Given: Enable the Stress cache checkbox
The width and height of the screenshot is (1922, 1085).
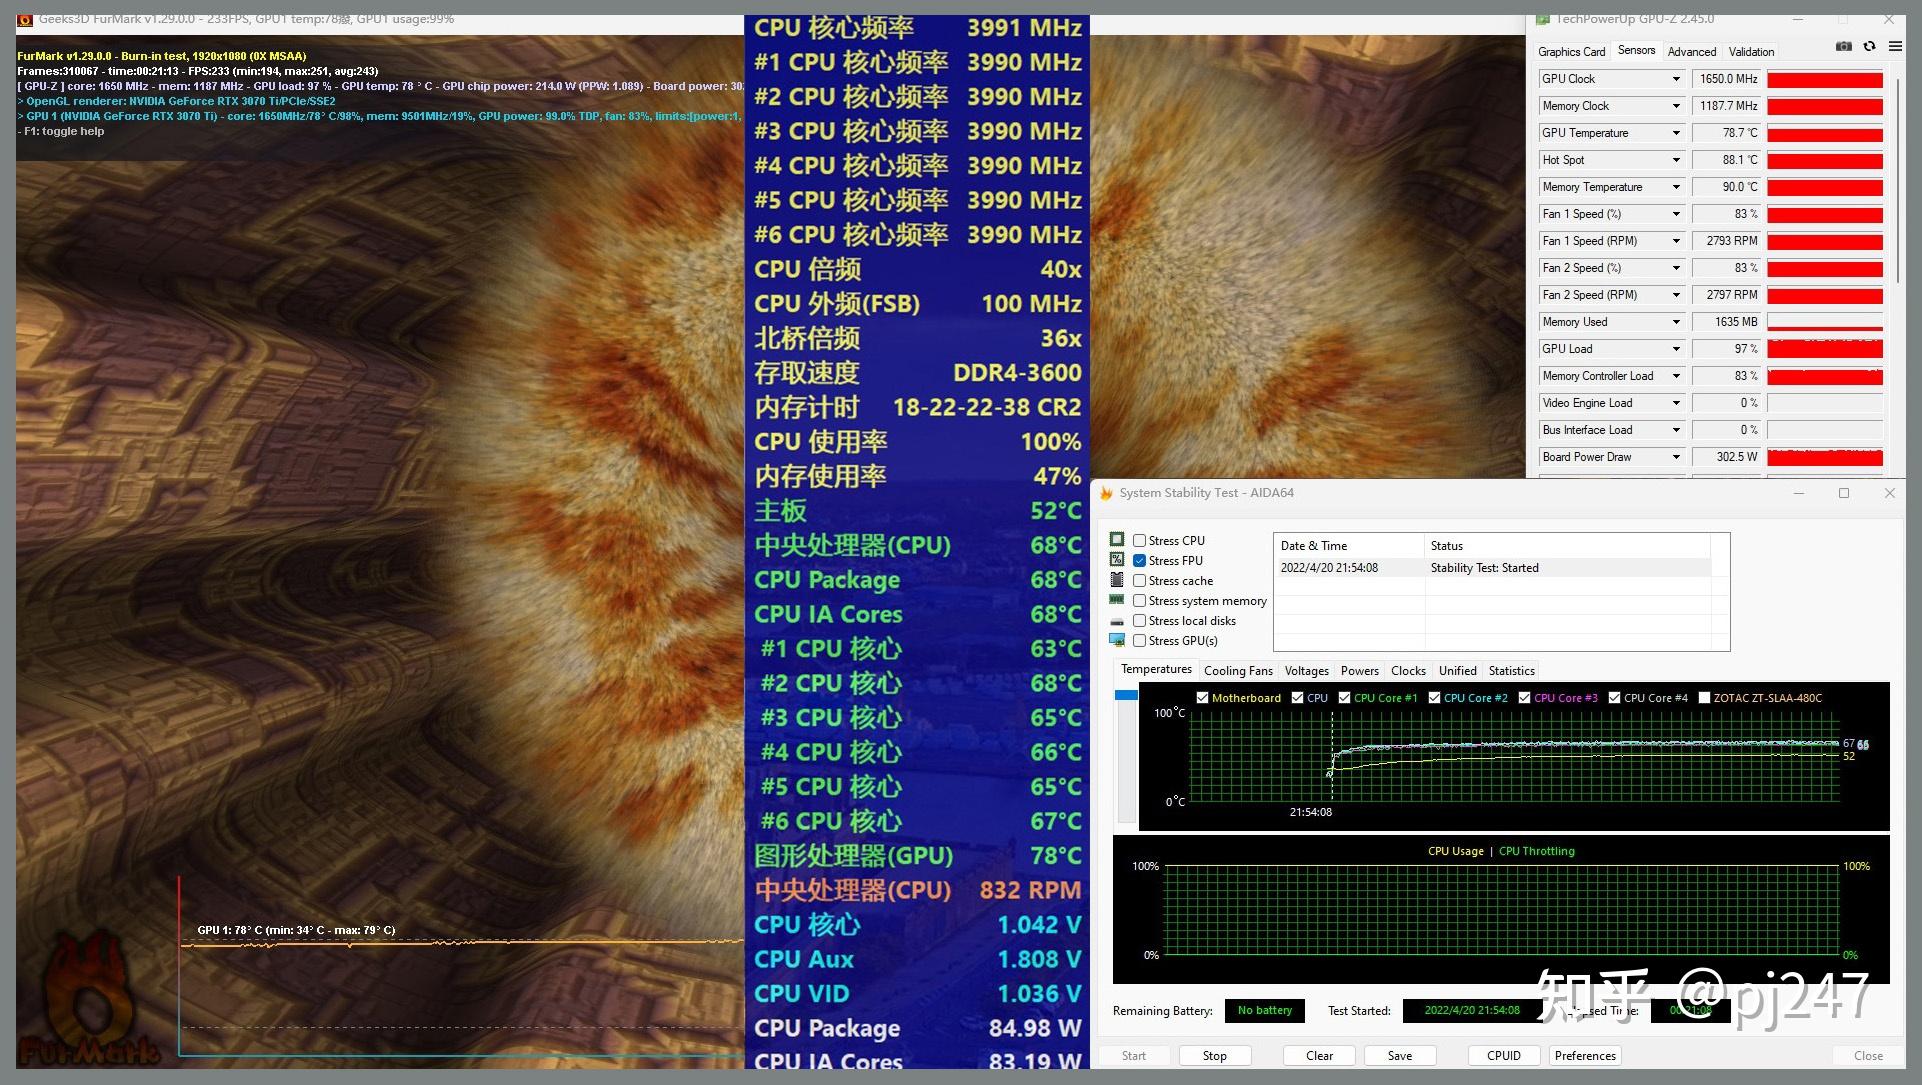Looking at the screenshot, I should point(1139,580).
